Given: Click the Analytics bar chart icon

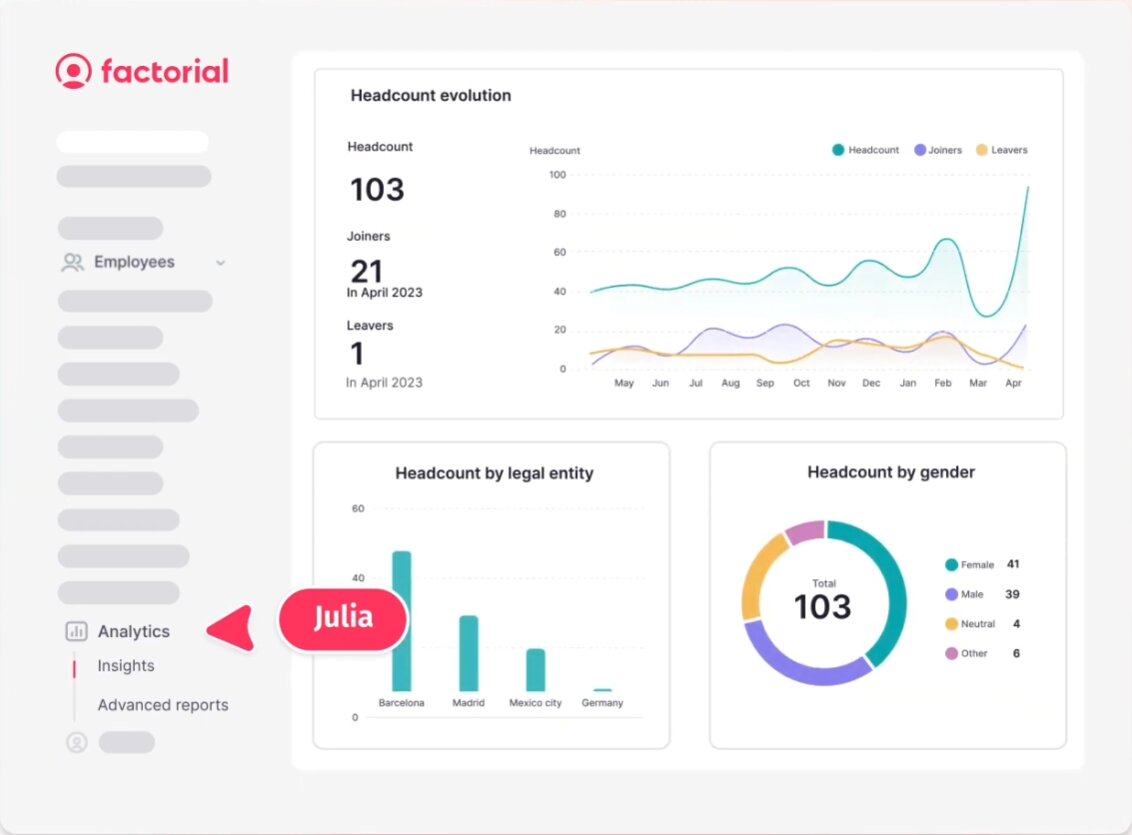Looking at the screenshot, I should 76,631.
